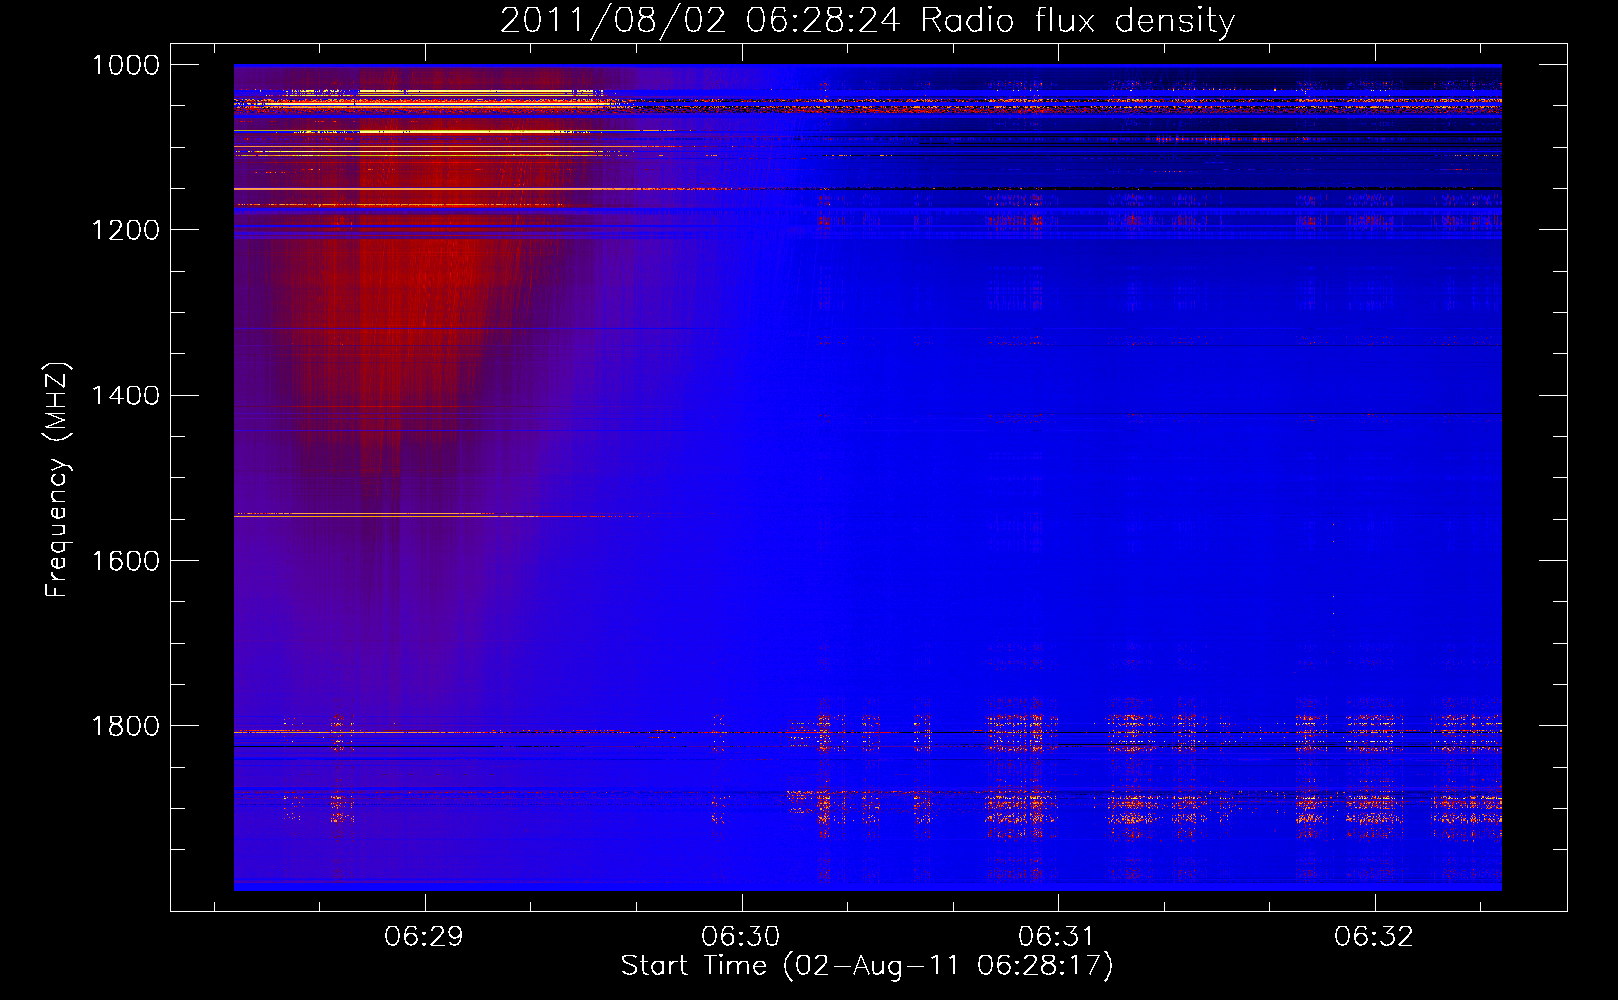Click the 06:32 time axis label
Viewport: 1618px width, 1000px height.
tap(1374, 936)
